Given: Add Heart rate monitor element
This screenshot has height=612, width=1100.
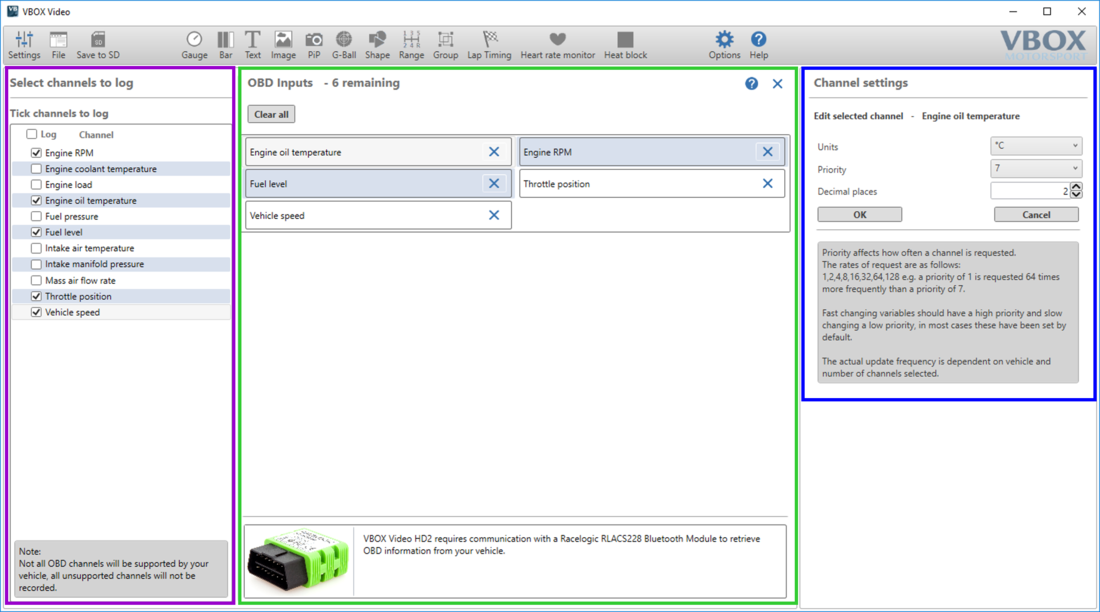Looking at the screenshot, I should pos(557,45).
